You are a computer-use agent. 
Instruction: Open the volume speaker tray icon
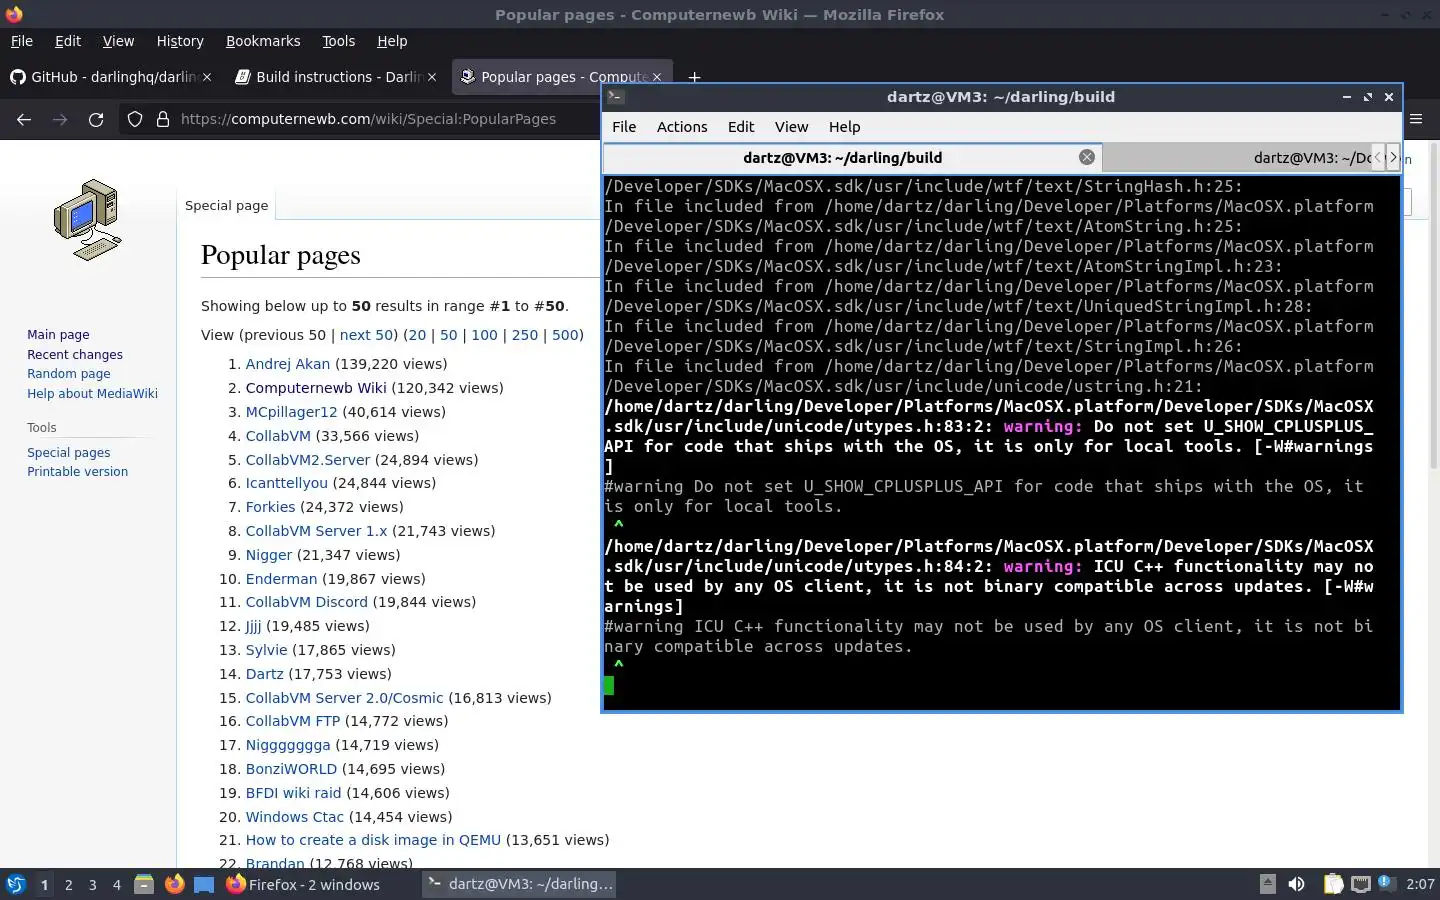[1296, 884]
